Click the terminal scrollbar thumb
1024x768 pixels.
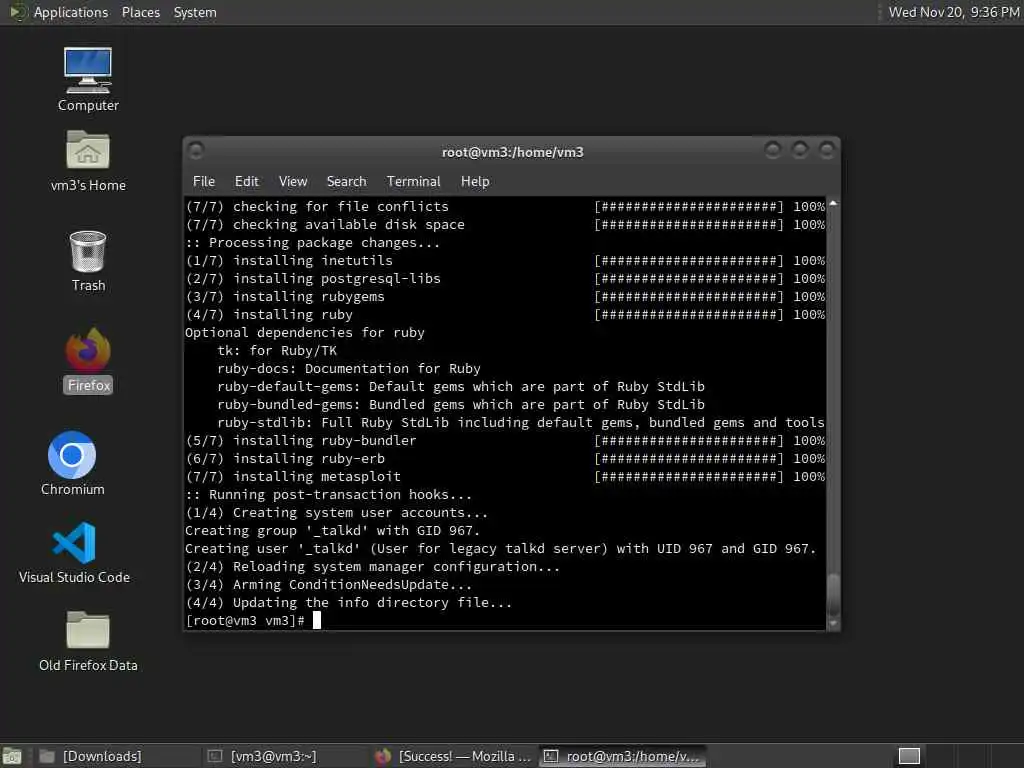(833, 594)
